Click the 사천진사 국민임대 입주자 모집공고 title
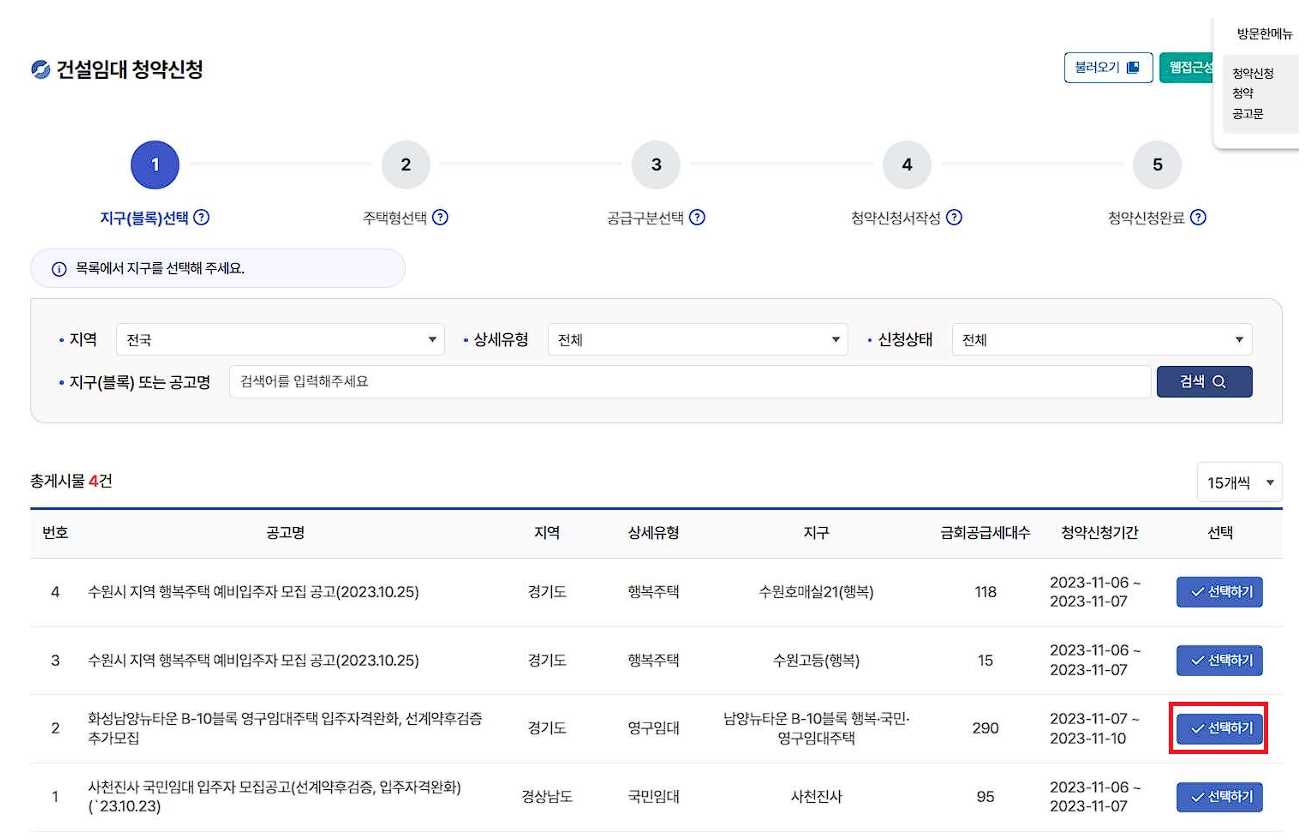This screenshot has width=1310, height=840. tap(275, 797)
